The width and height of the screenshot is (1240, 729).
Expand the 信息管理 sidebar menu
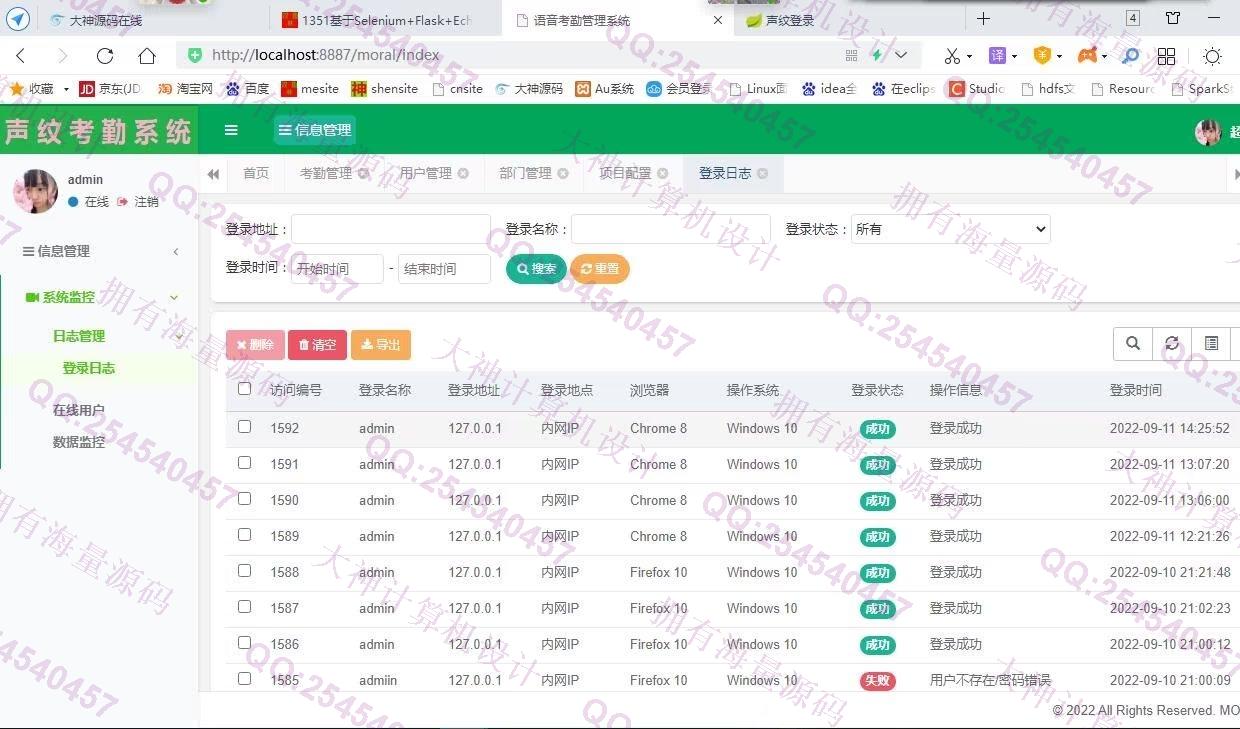[100, 251]
